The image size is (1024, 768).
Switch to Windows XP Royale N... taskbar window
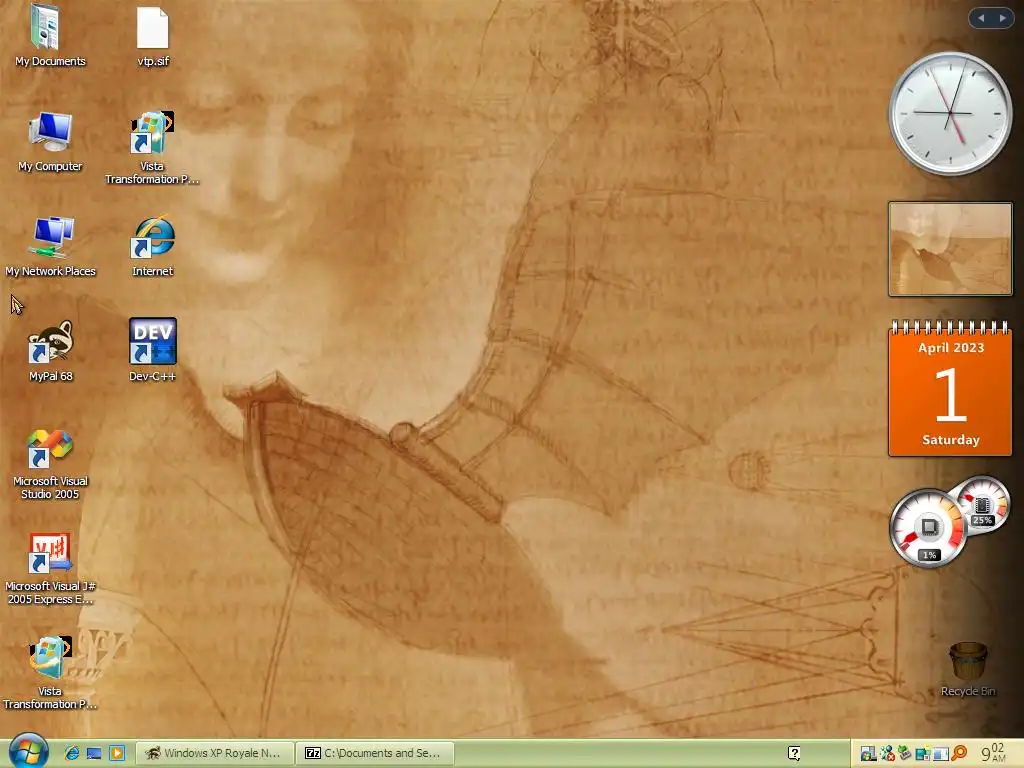tap(214, 753)
